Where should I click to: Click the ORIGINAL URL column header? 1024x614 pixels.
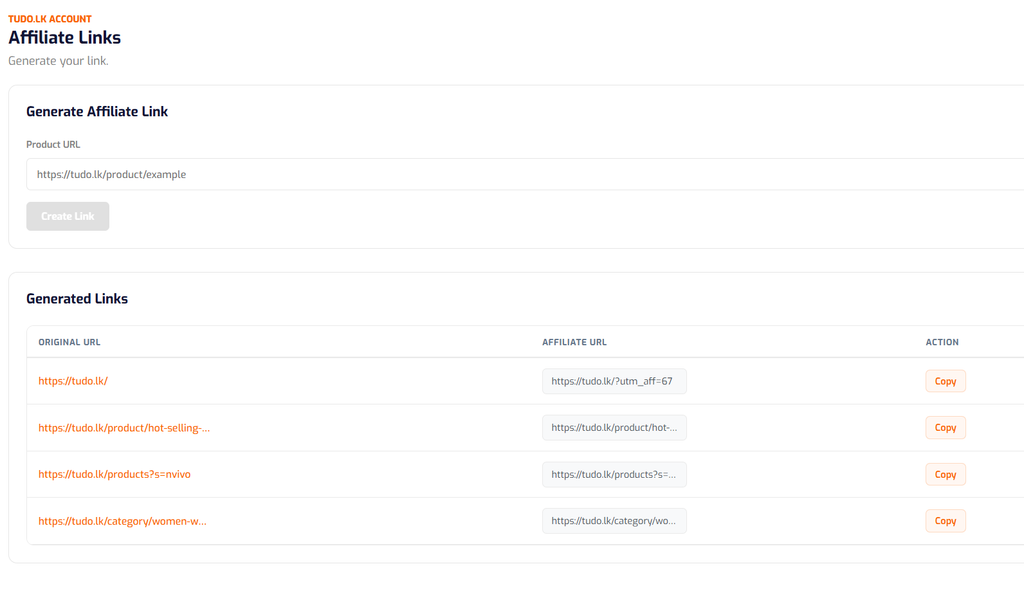(x=69, y=342)
